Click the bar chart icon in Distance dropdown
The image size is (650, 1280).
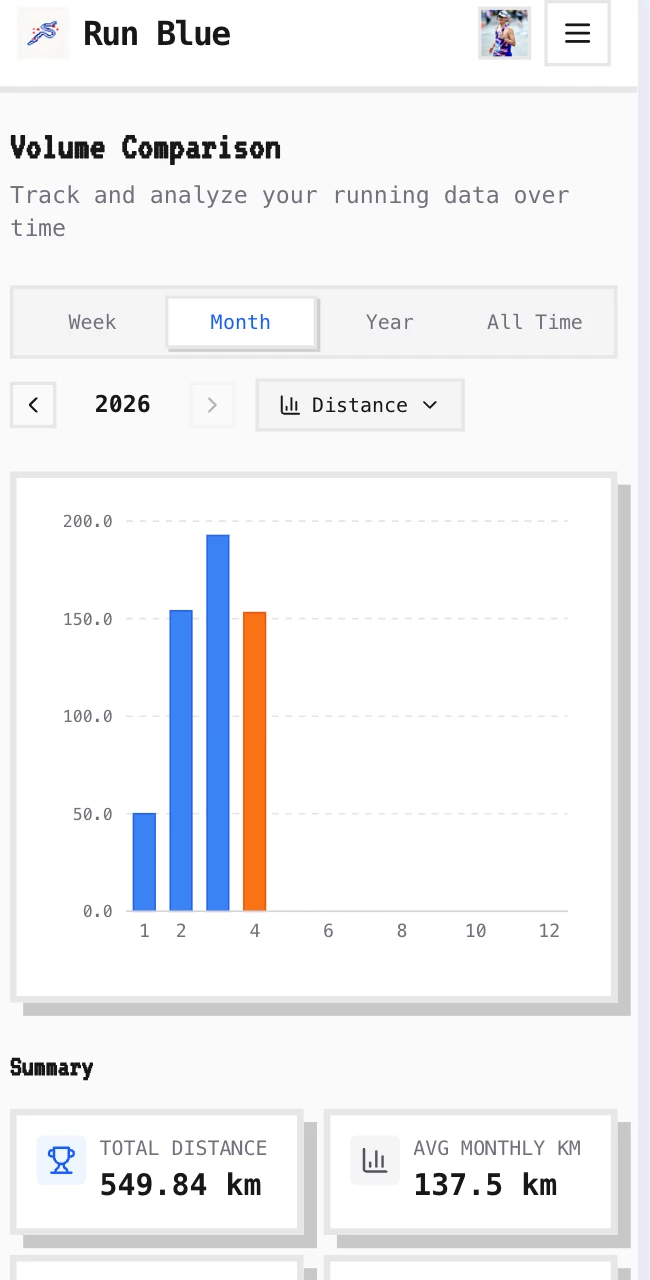290,405
